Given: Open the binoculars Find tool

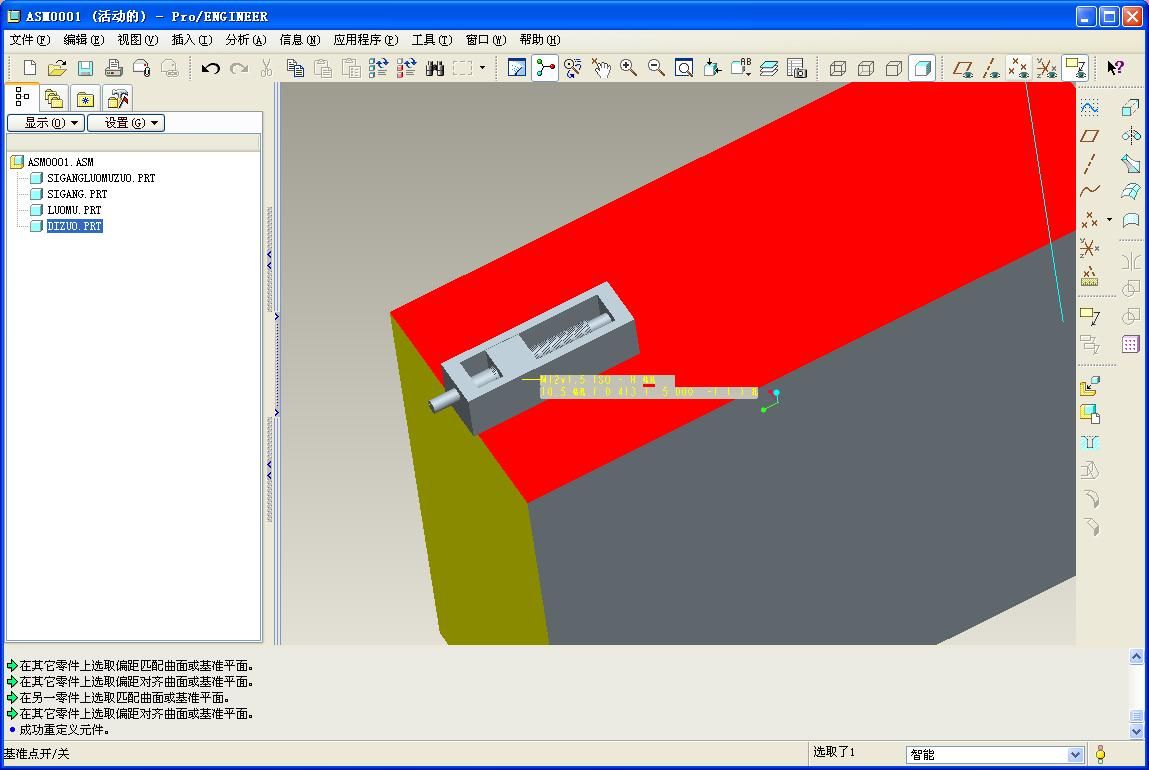Looking at the screenshot, I should click(x=434, y=68).
